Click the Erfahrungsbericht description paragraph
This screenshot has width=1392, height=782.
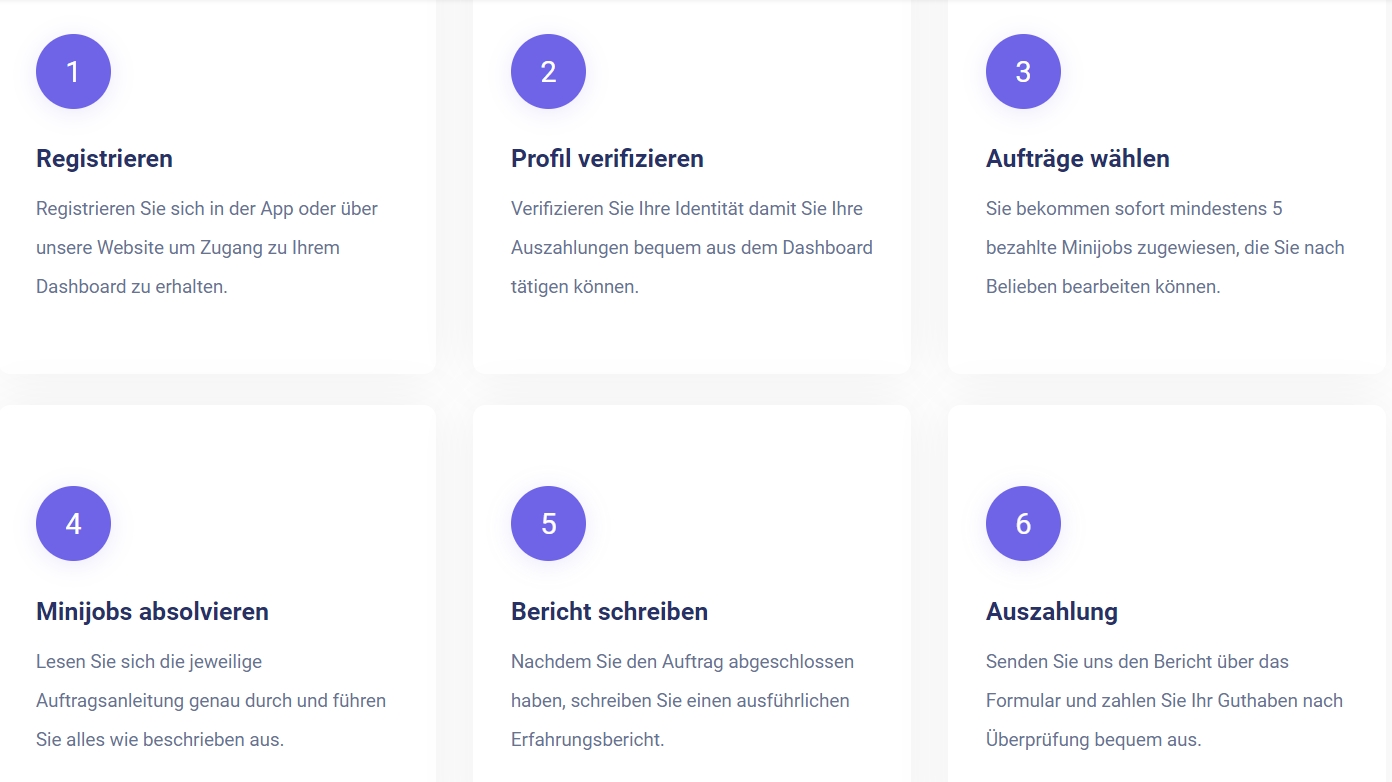click(x=682, y=700)
